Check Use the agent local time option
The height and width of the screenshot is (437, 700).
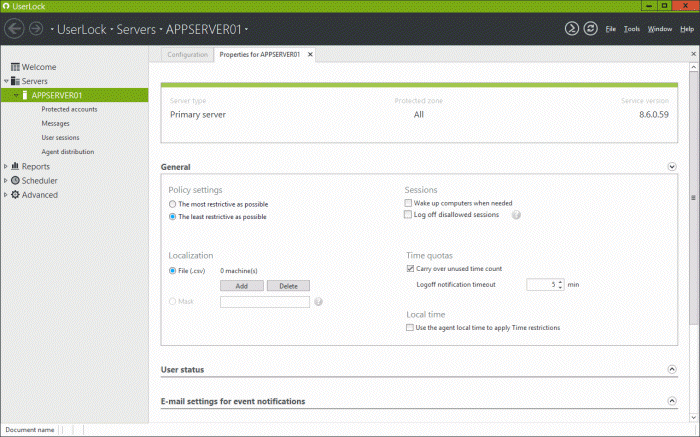(410, 328)
